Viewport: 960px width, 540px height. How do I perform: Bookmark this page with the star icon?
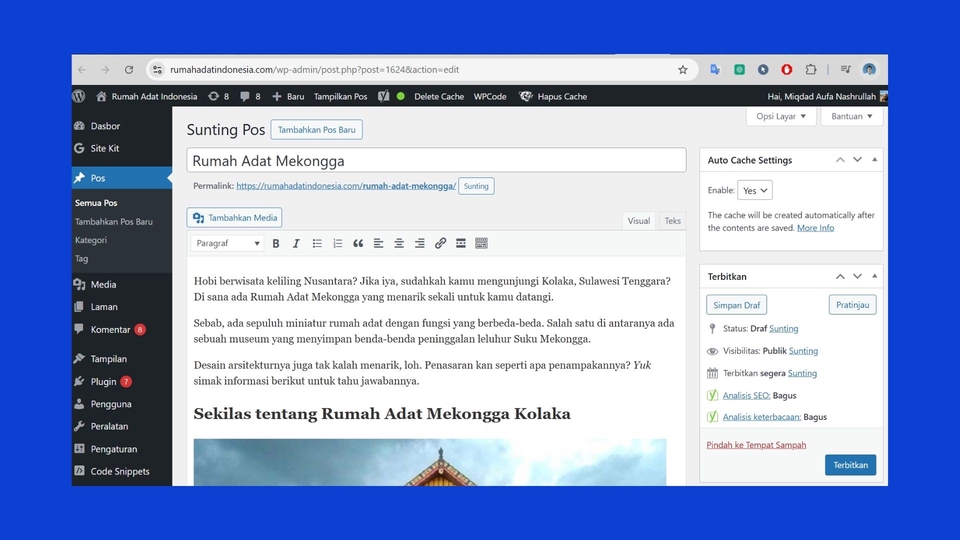pyautogui.click(x=683, y=70)
